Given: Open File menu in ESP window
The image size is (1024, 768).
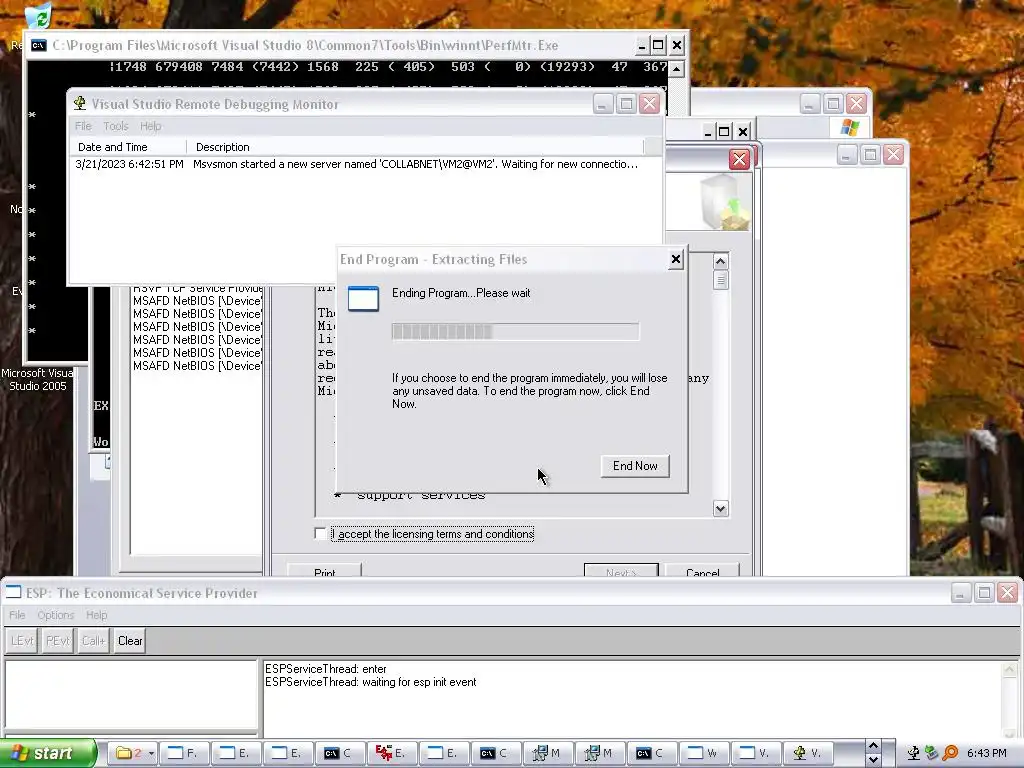Looking at the screenshot, I should [17, 615].
